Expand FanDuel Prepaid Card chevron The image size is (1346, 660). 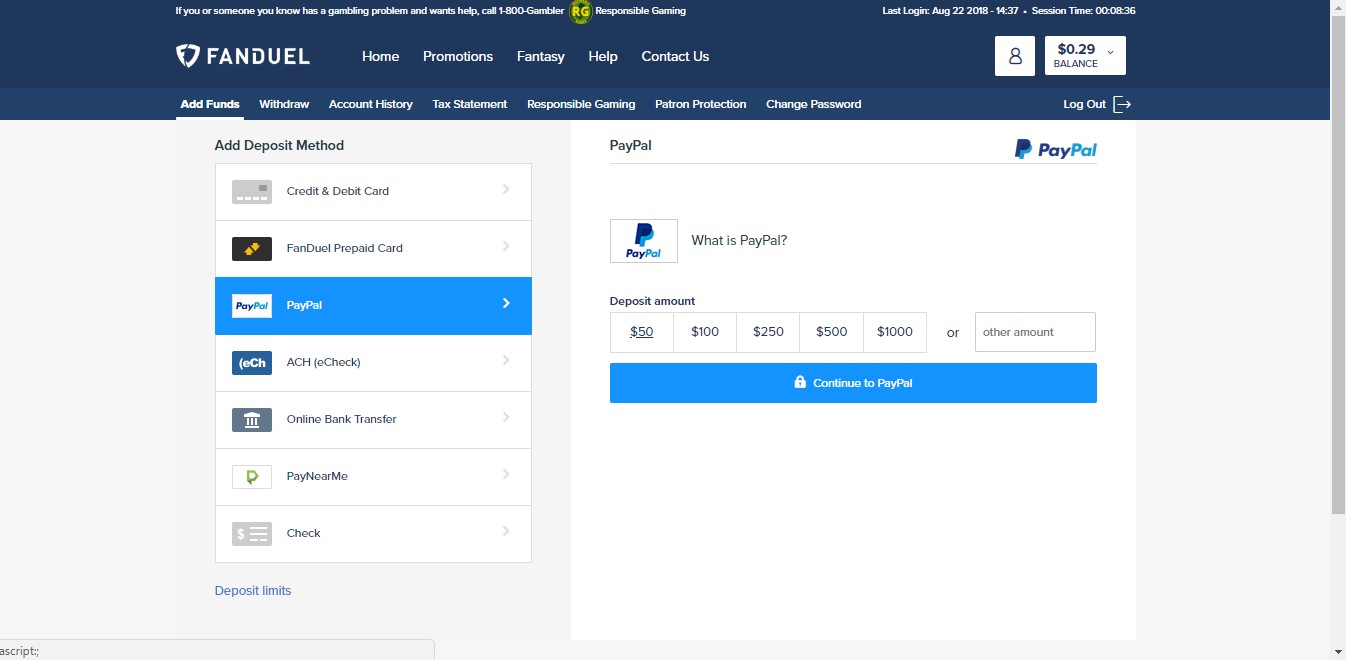506,246
